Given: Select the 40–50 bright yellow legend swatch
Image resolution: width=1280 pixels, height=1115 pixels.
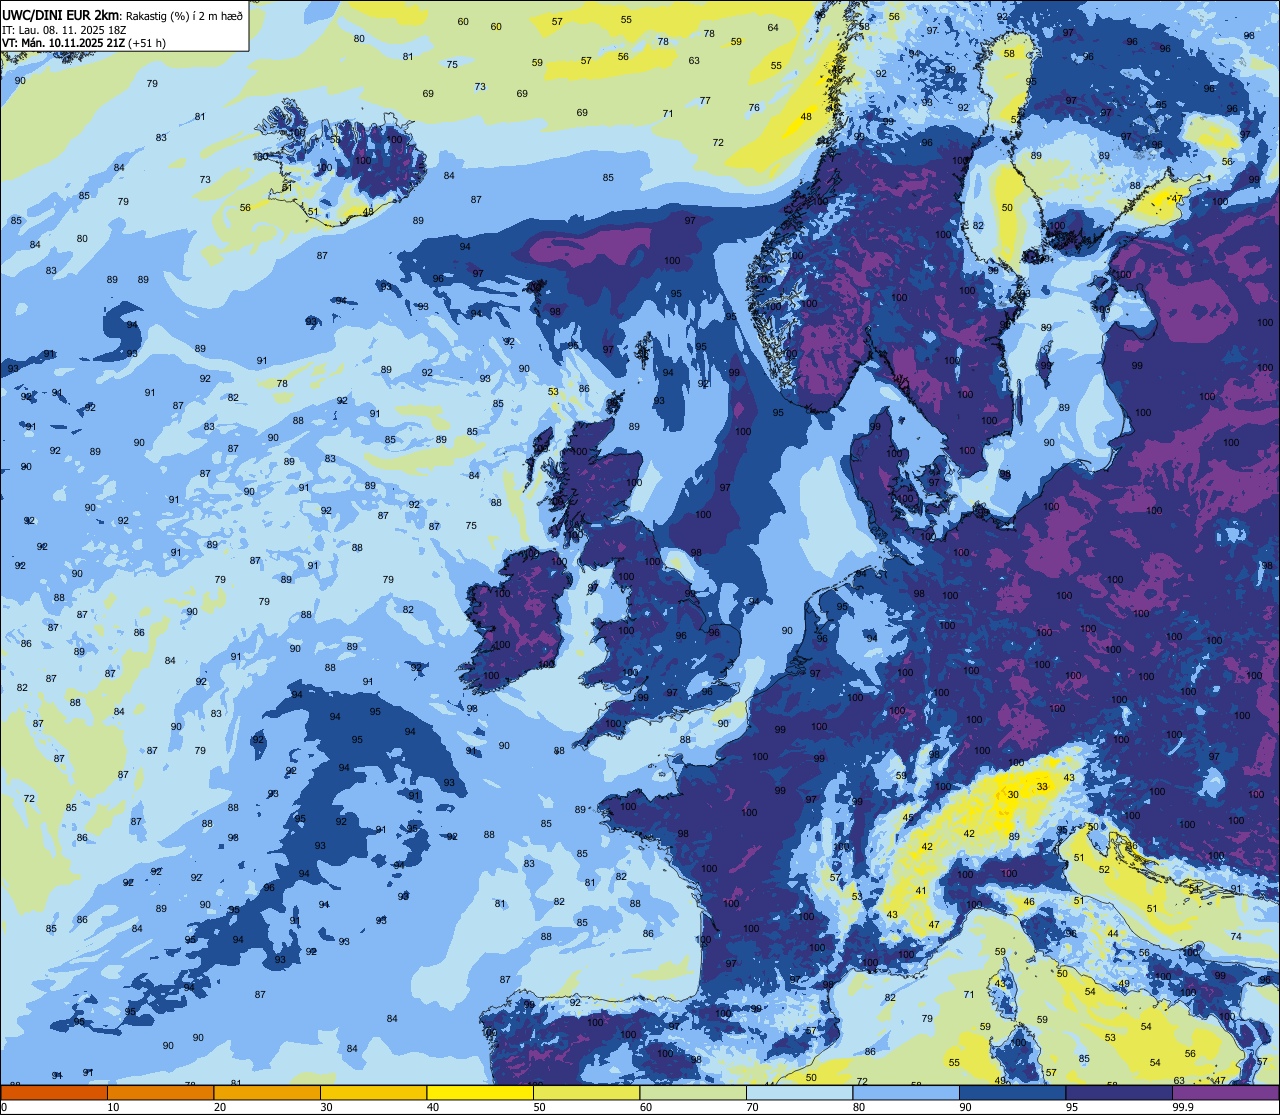Looking at the screenshot, I should [x=480, y=1092].
